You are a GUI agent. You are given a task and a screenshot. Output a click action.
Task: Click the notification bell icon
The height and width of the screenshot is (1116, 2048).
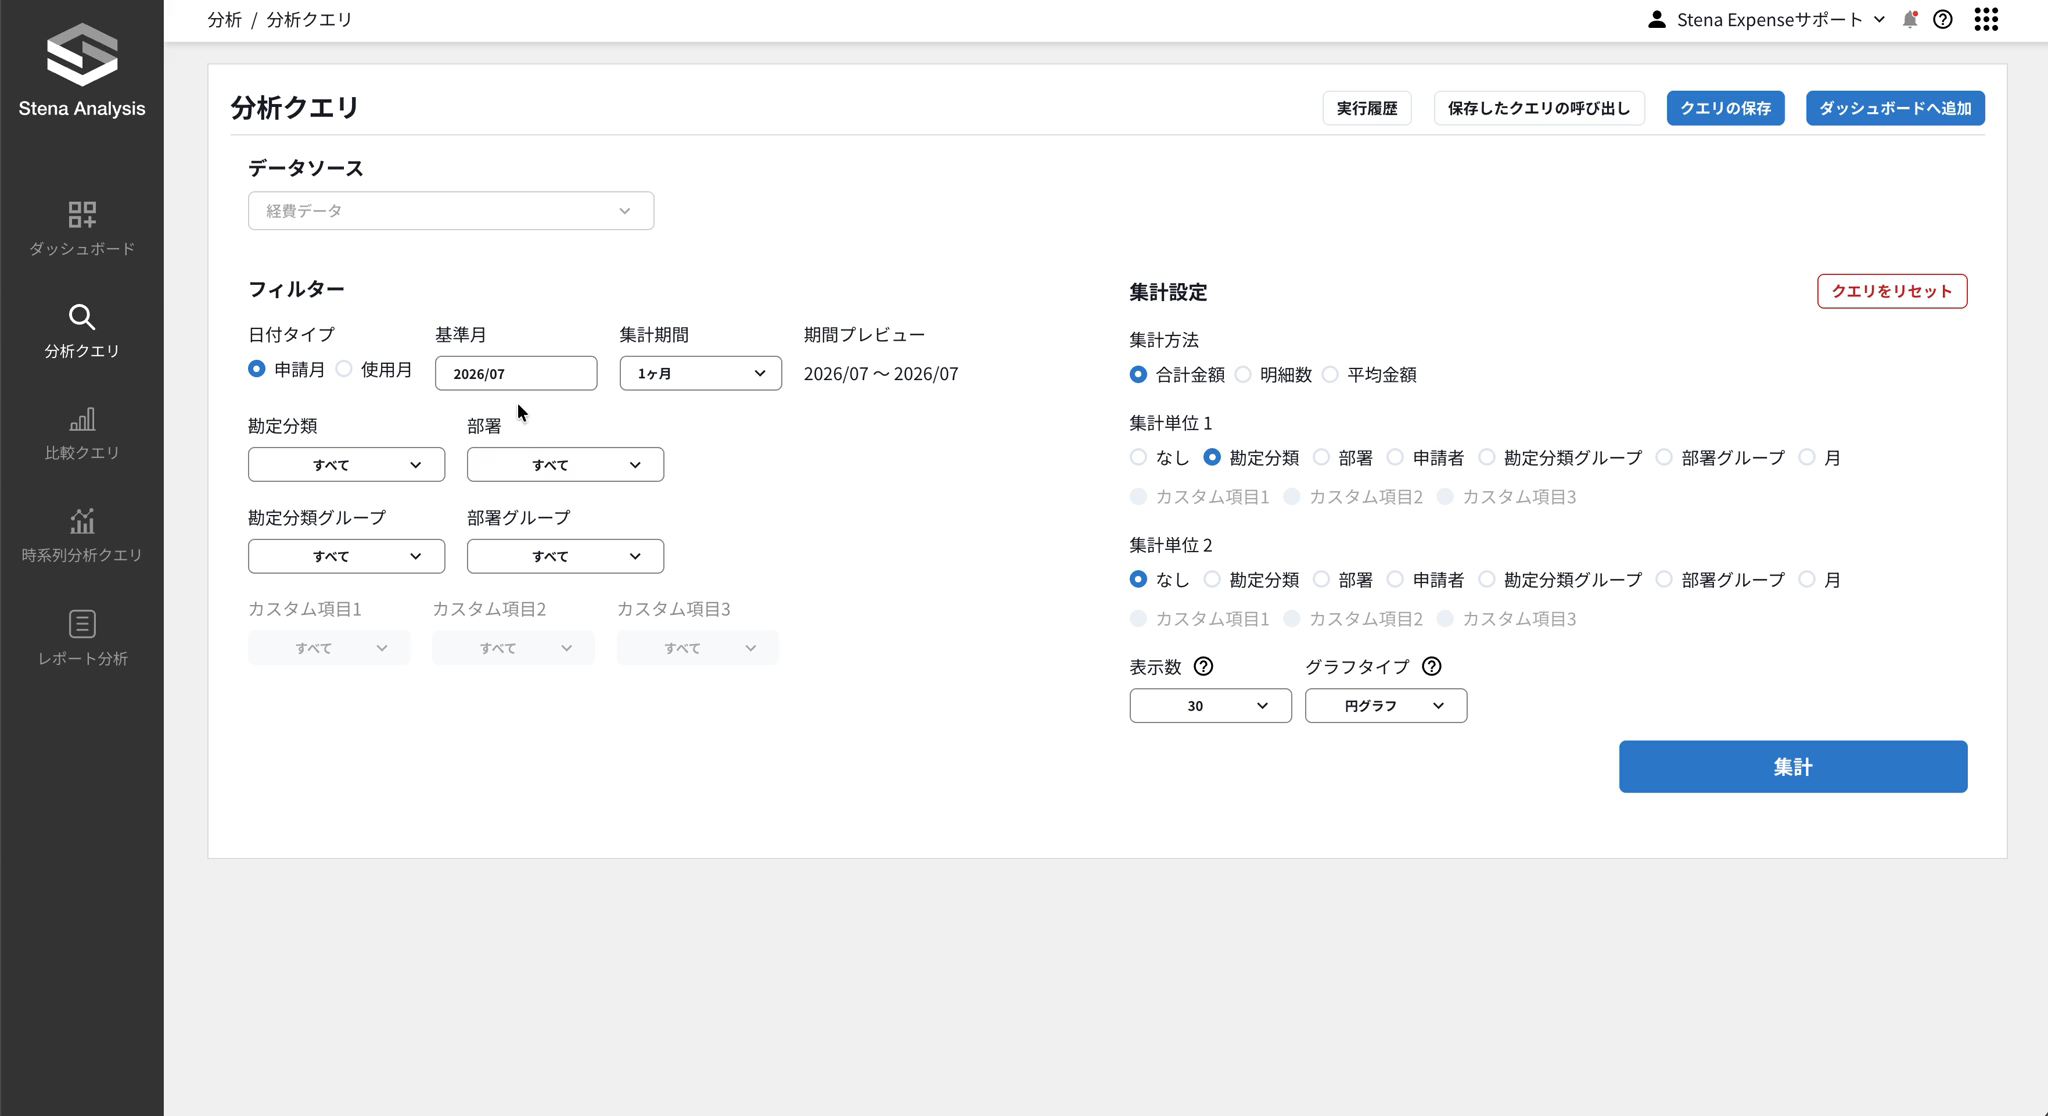click(x=1910, y=20)
